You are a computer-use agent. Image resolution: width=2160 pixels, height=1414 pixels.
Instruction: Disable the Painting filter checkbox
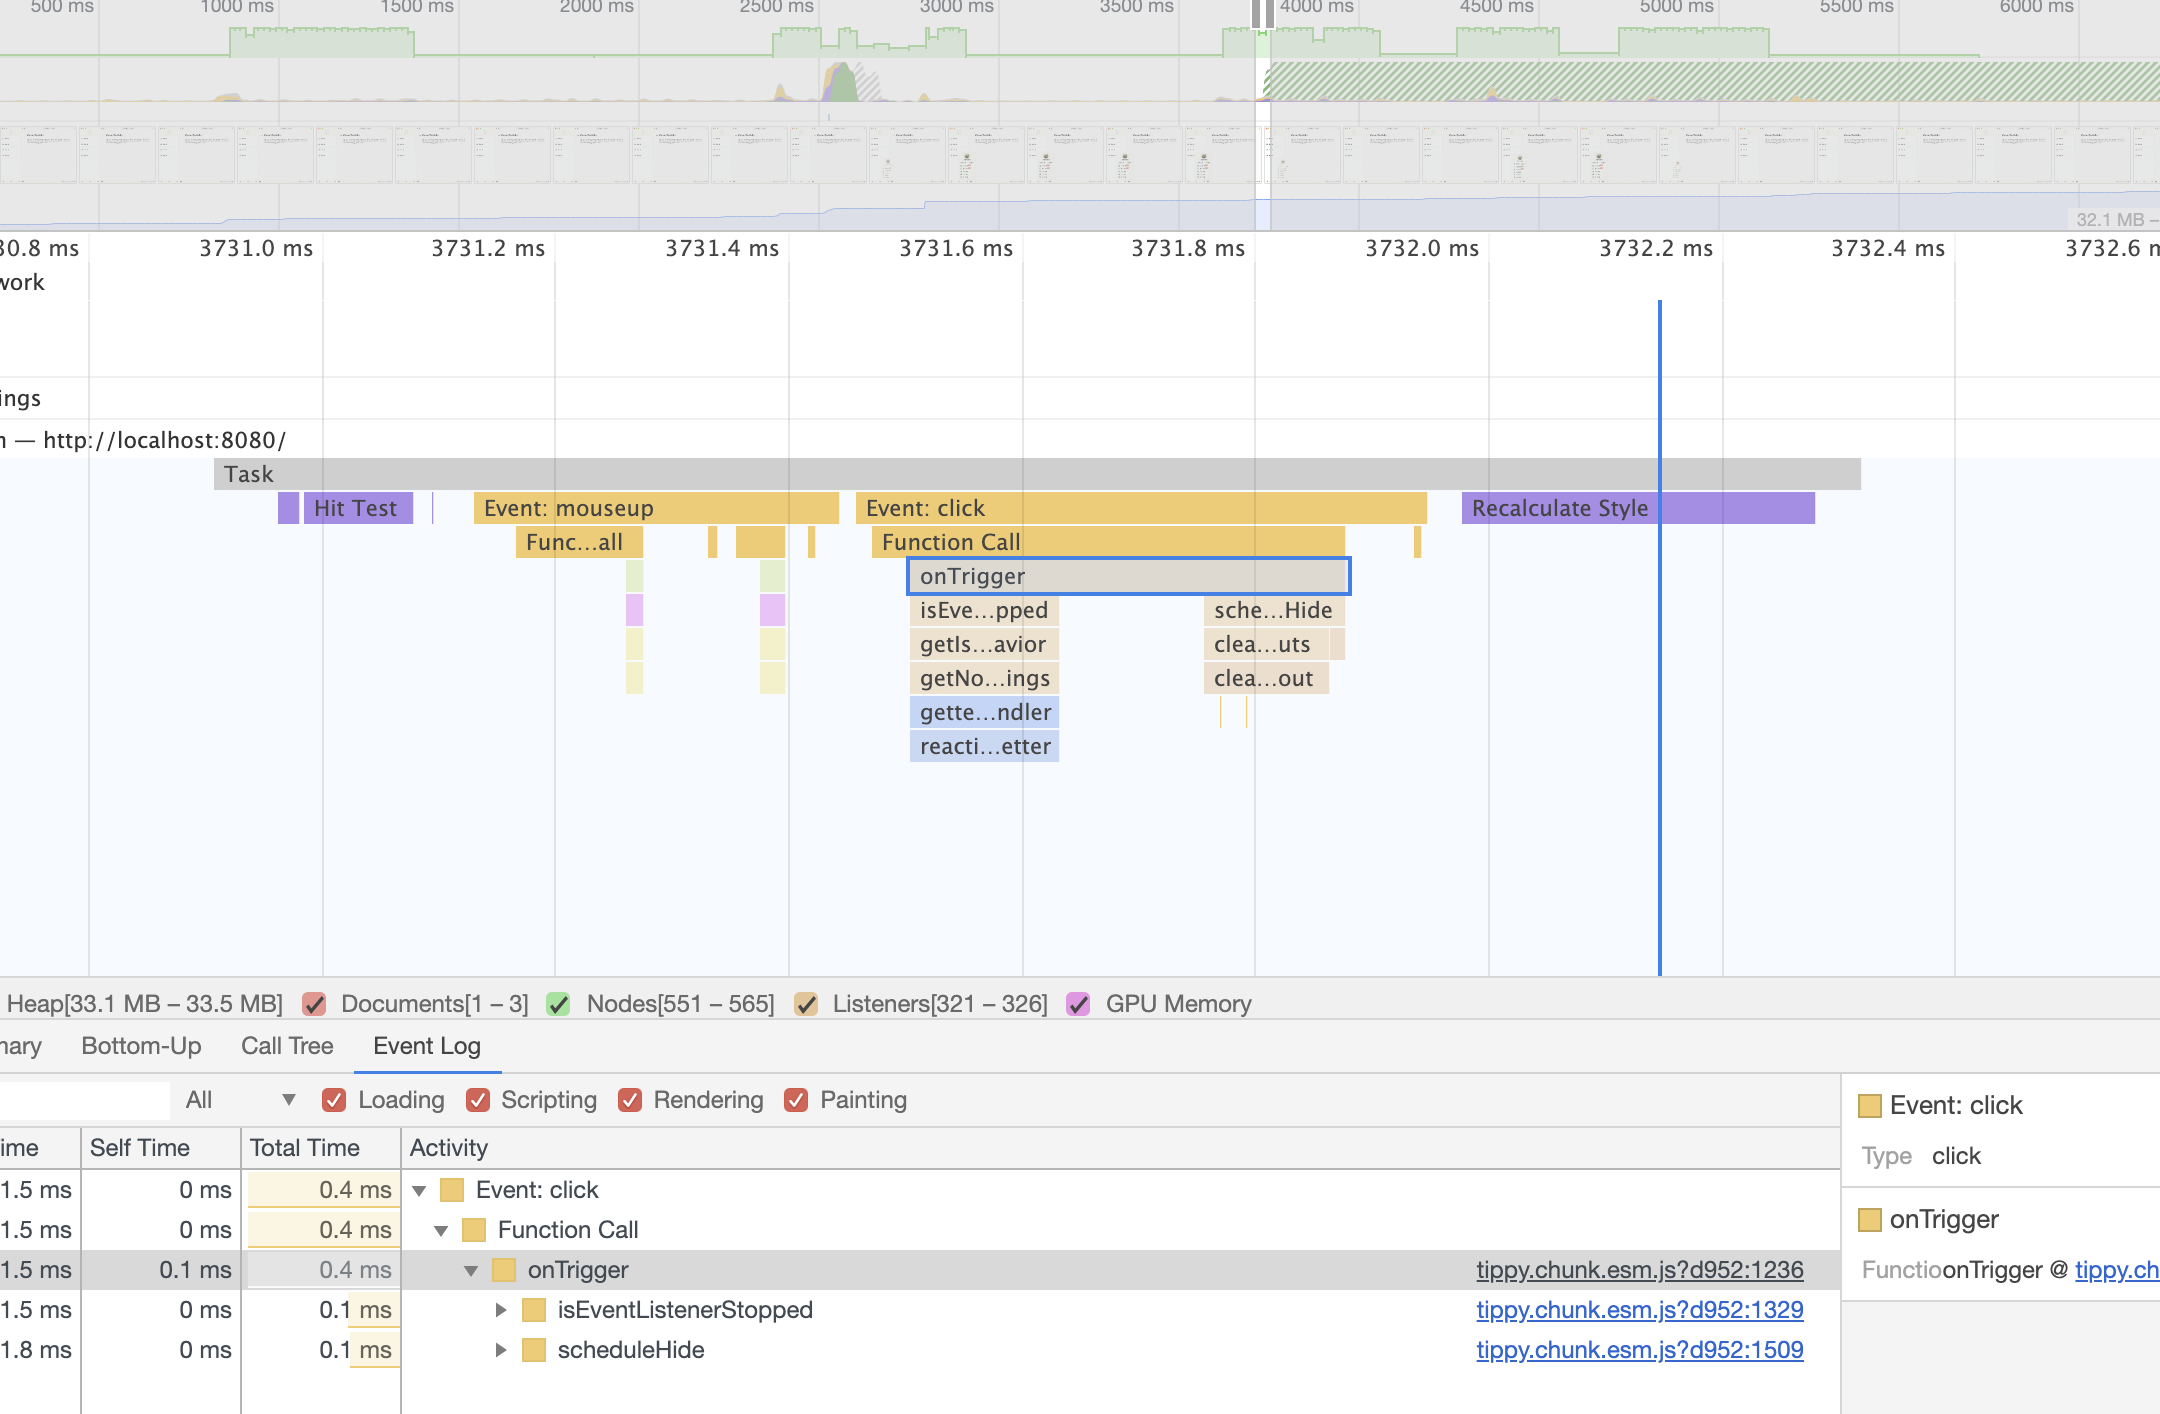pos(796,1100)
